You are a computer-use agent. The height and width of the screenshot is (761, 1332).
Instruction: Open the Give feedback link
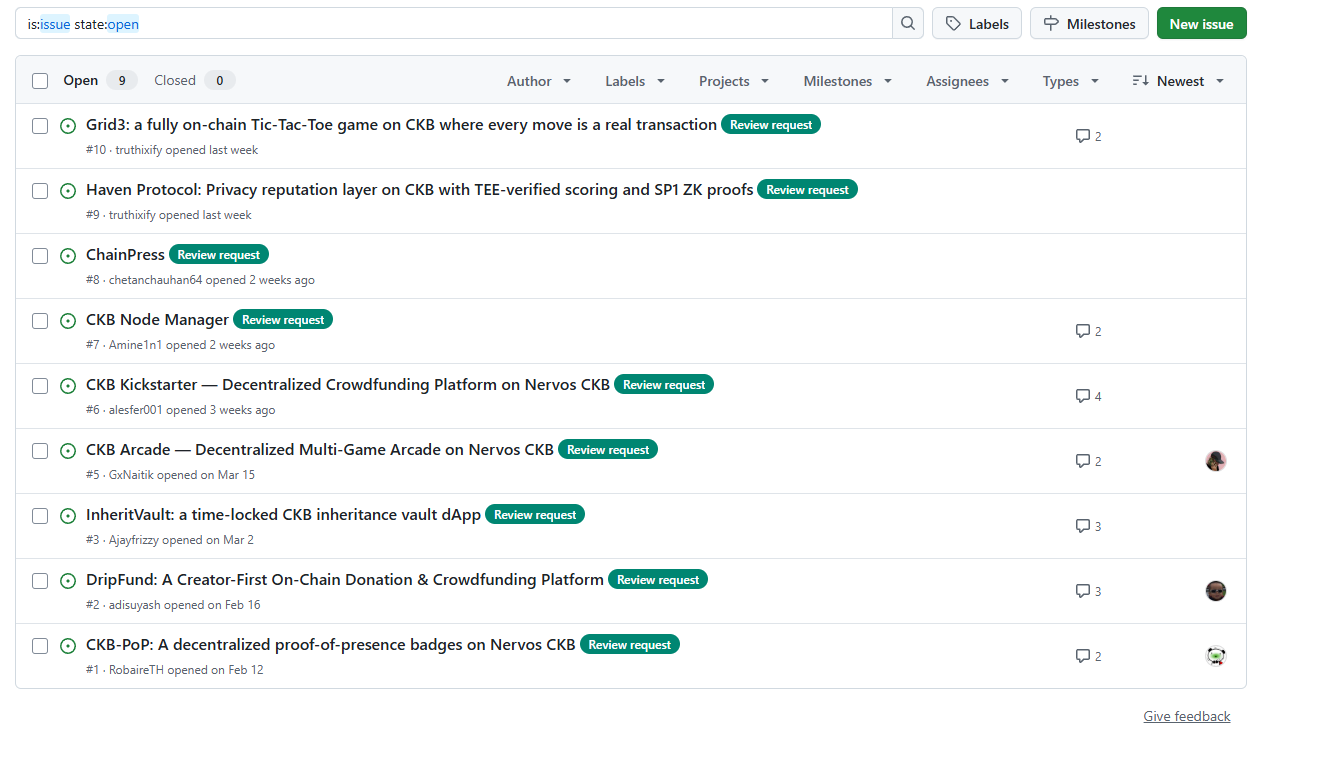click(1186, 716)
